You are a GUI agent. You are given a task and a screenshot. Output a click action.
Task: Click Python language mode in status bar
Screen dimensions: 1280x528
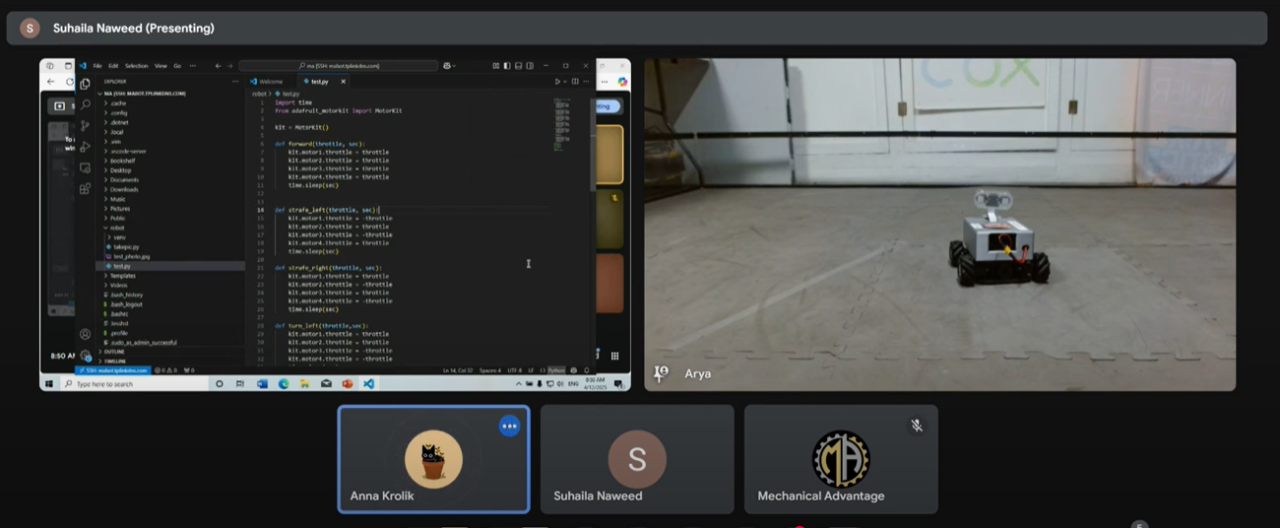coord(556,370)
